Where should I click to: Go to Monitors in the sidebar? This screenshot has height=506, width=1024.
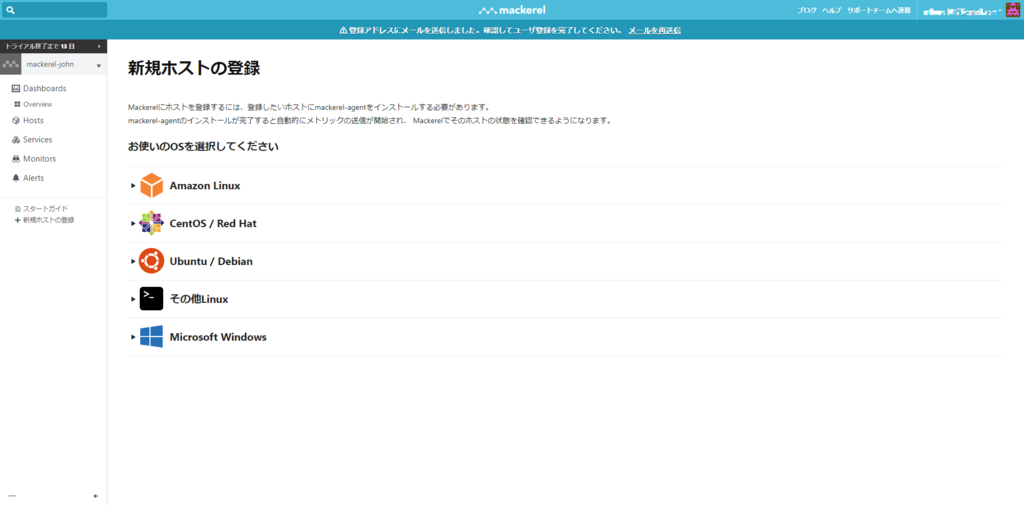point(39,159)
